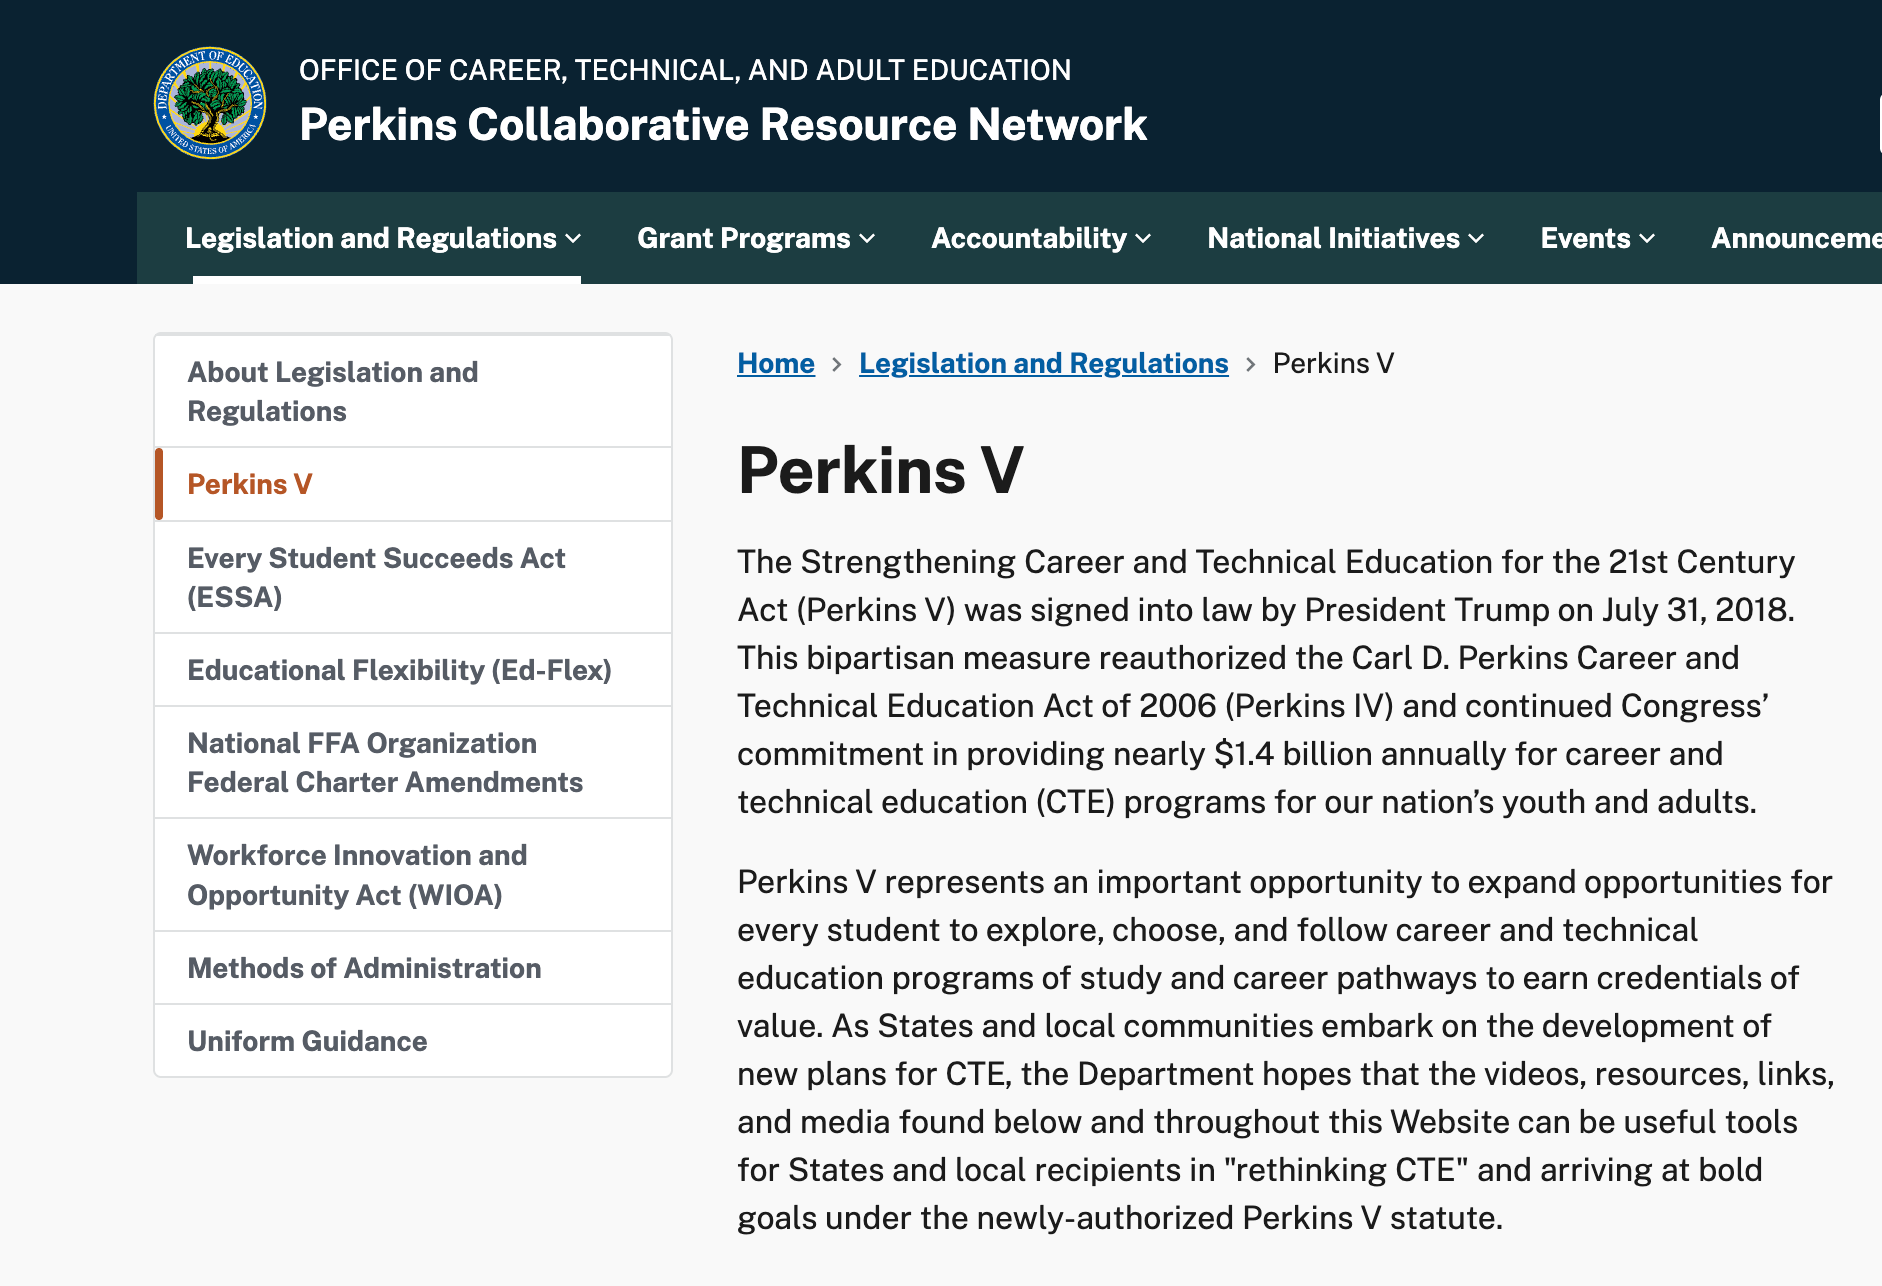The image size is (1882, 1286).
Task: Open Announcements nav item
Action: 1796,238
